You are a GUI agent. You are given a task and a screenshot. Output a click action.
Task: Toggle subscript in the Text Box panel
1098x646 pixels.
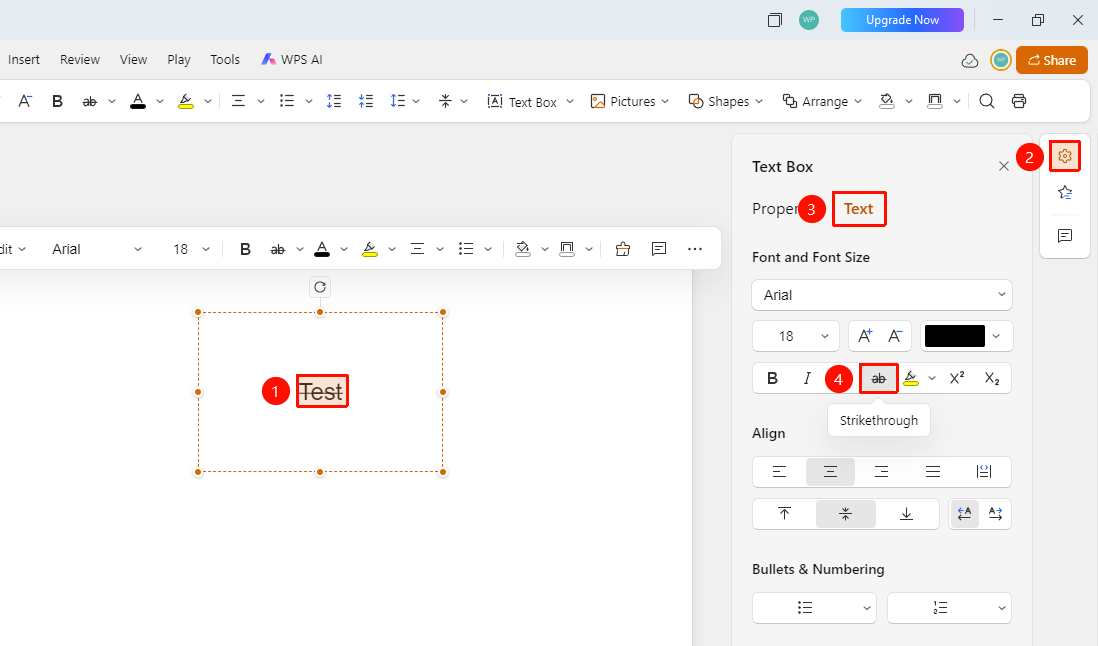coord(992,379)
